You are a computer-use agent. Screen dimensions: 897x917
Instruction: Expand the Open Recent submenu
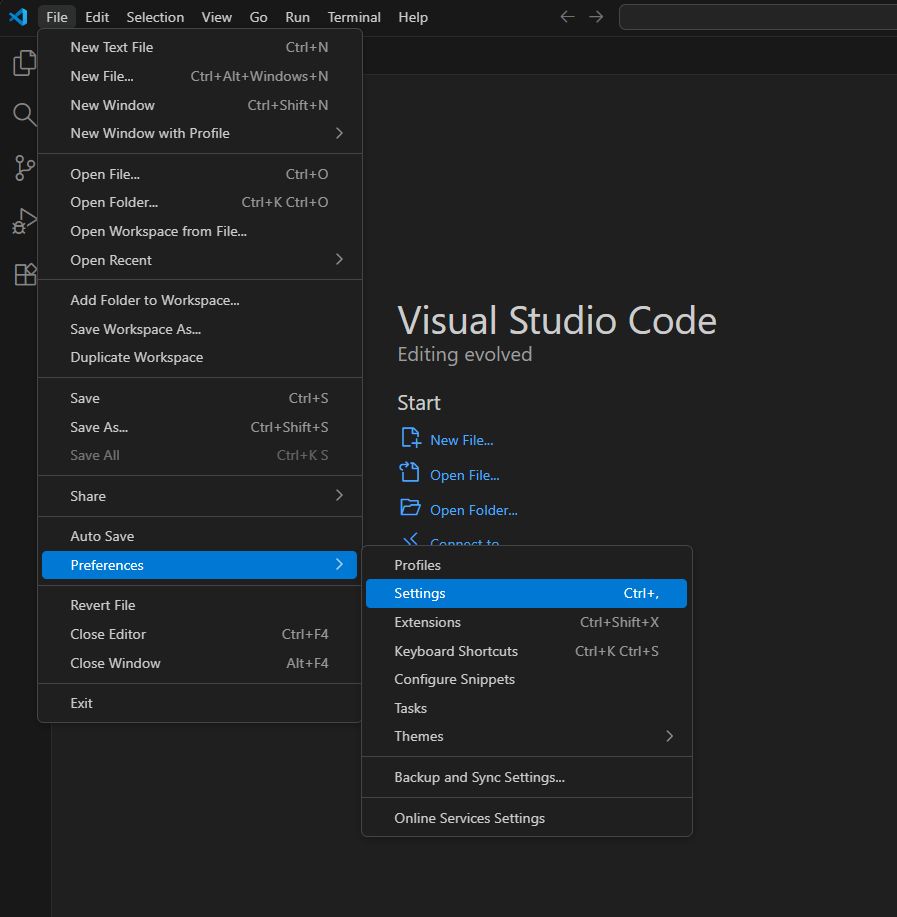click(x=199, y=260)
